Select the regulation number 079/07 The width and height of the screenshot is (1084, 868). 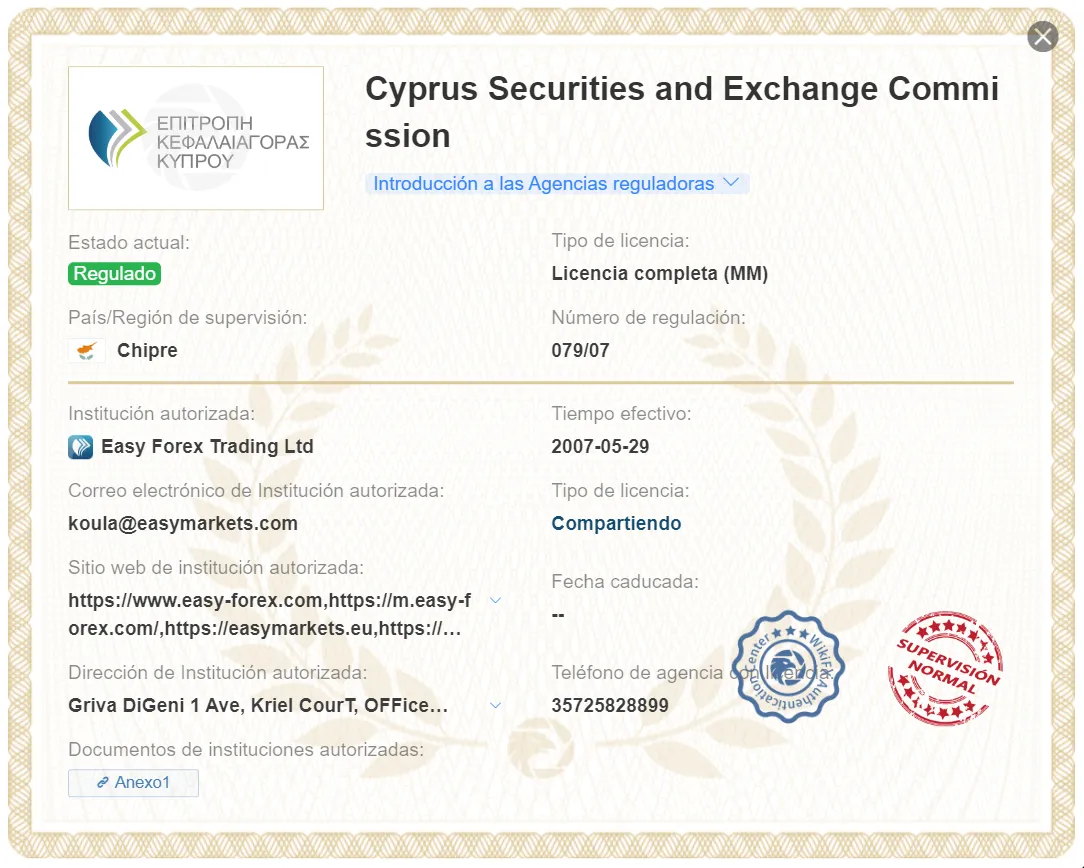tap(580, 350)
